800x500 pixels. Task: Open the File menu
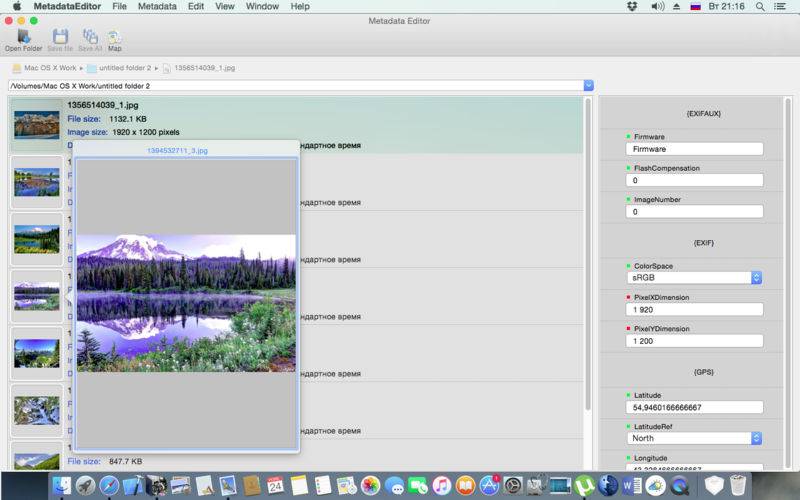[119, 7]
